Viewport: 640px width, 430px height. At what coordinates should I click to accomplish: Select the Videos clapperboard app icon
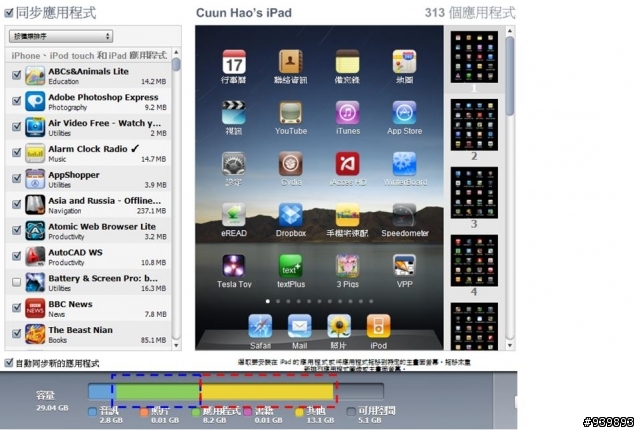coord(234,113)
